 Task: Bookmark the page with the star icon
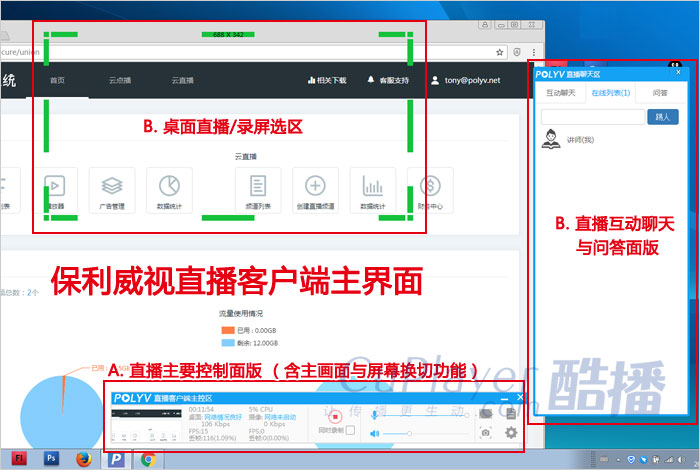click(500, 52)
